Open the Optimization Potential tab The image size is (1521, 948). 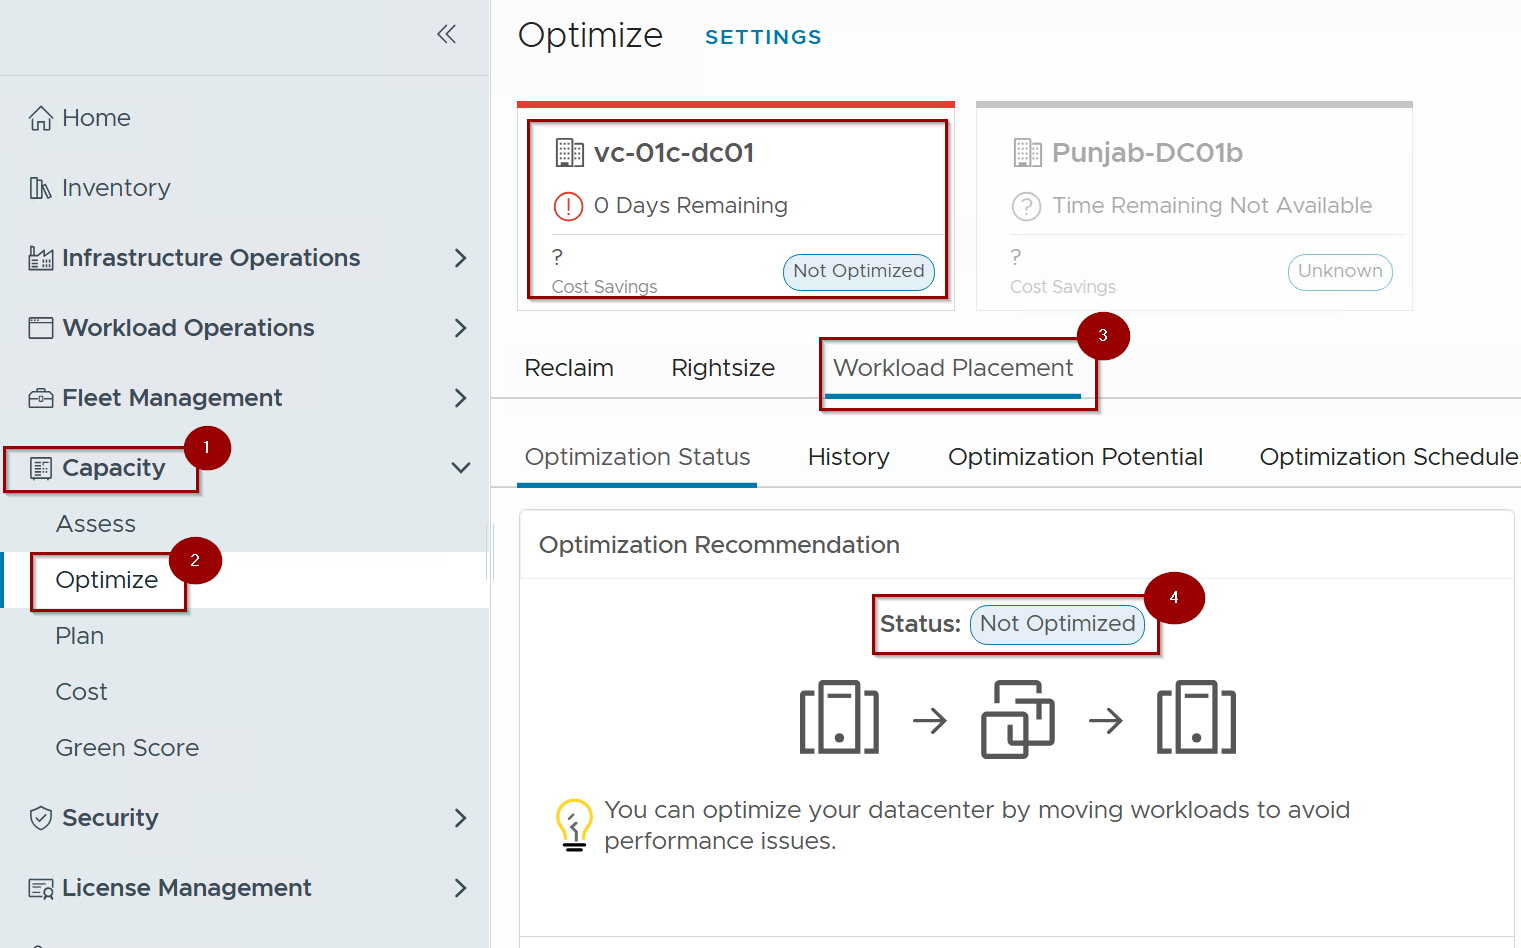(1075, 457)
